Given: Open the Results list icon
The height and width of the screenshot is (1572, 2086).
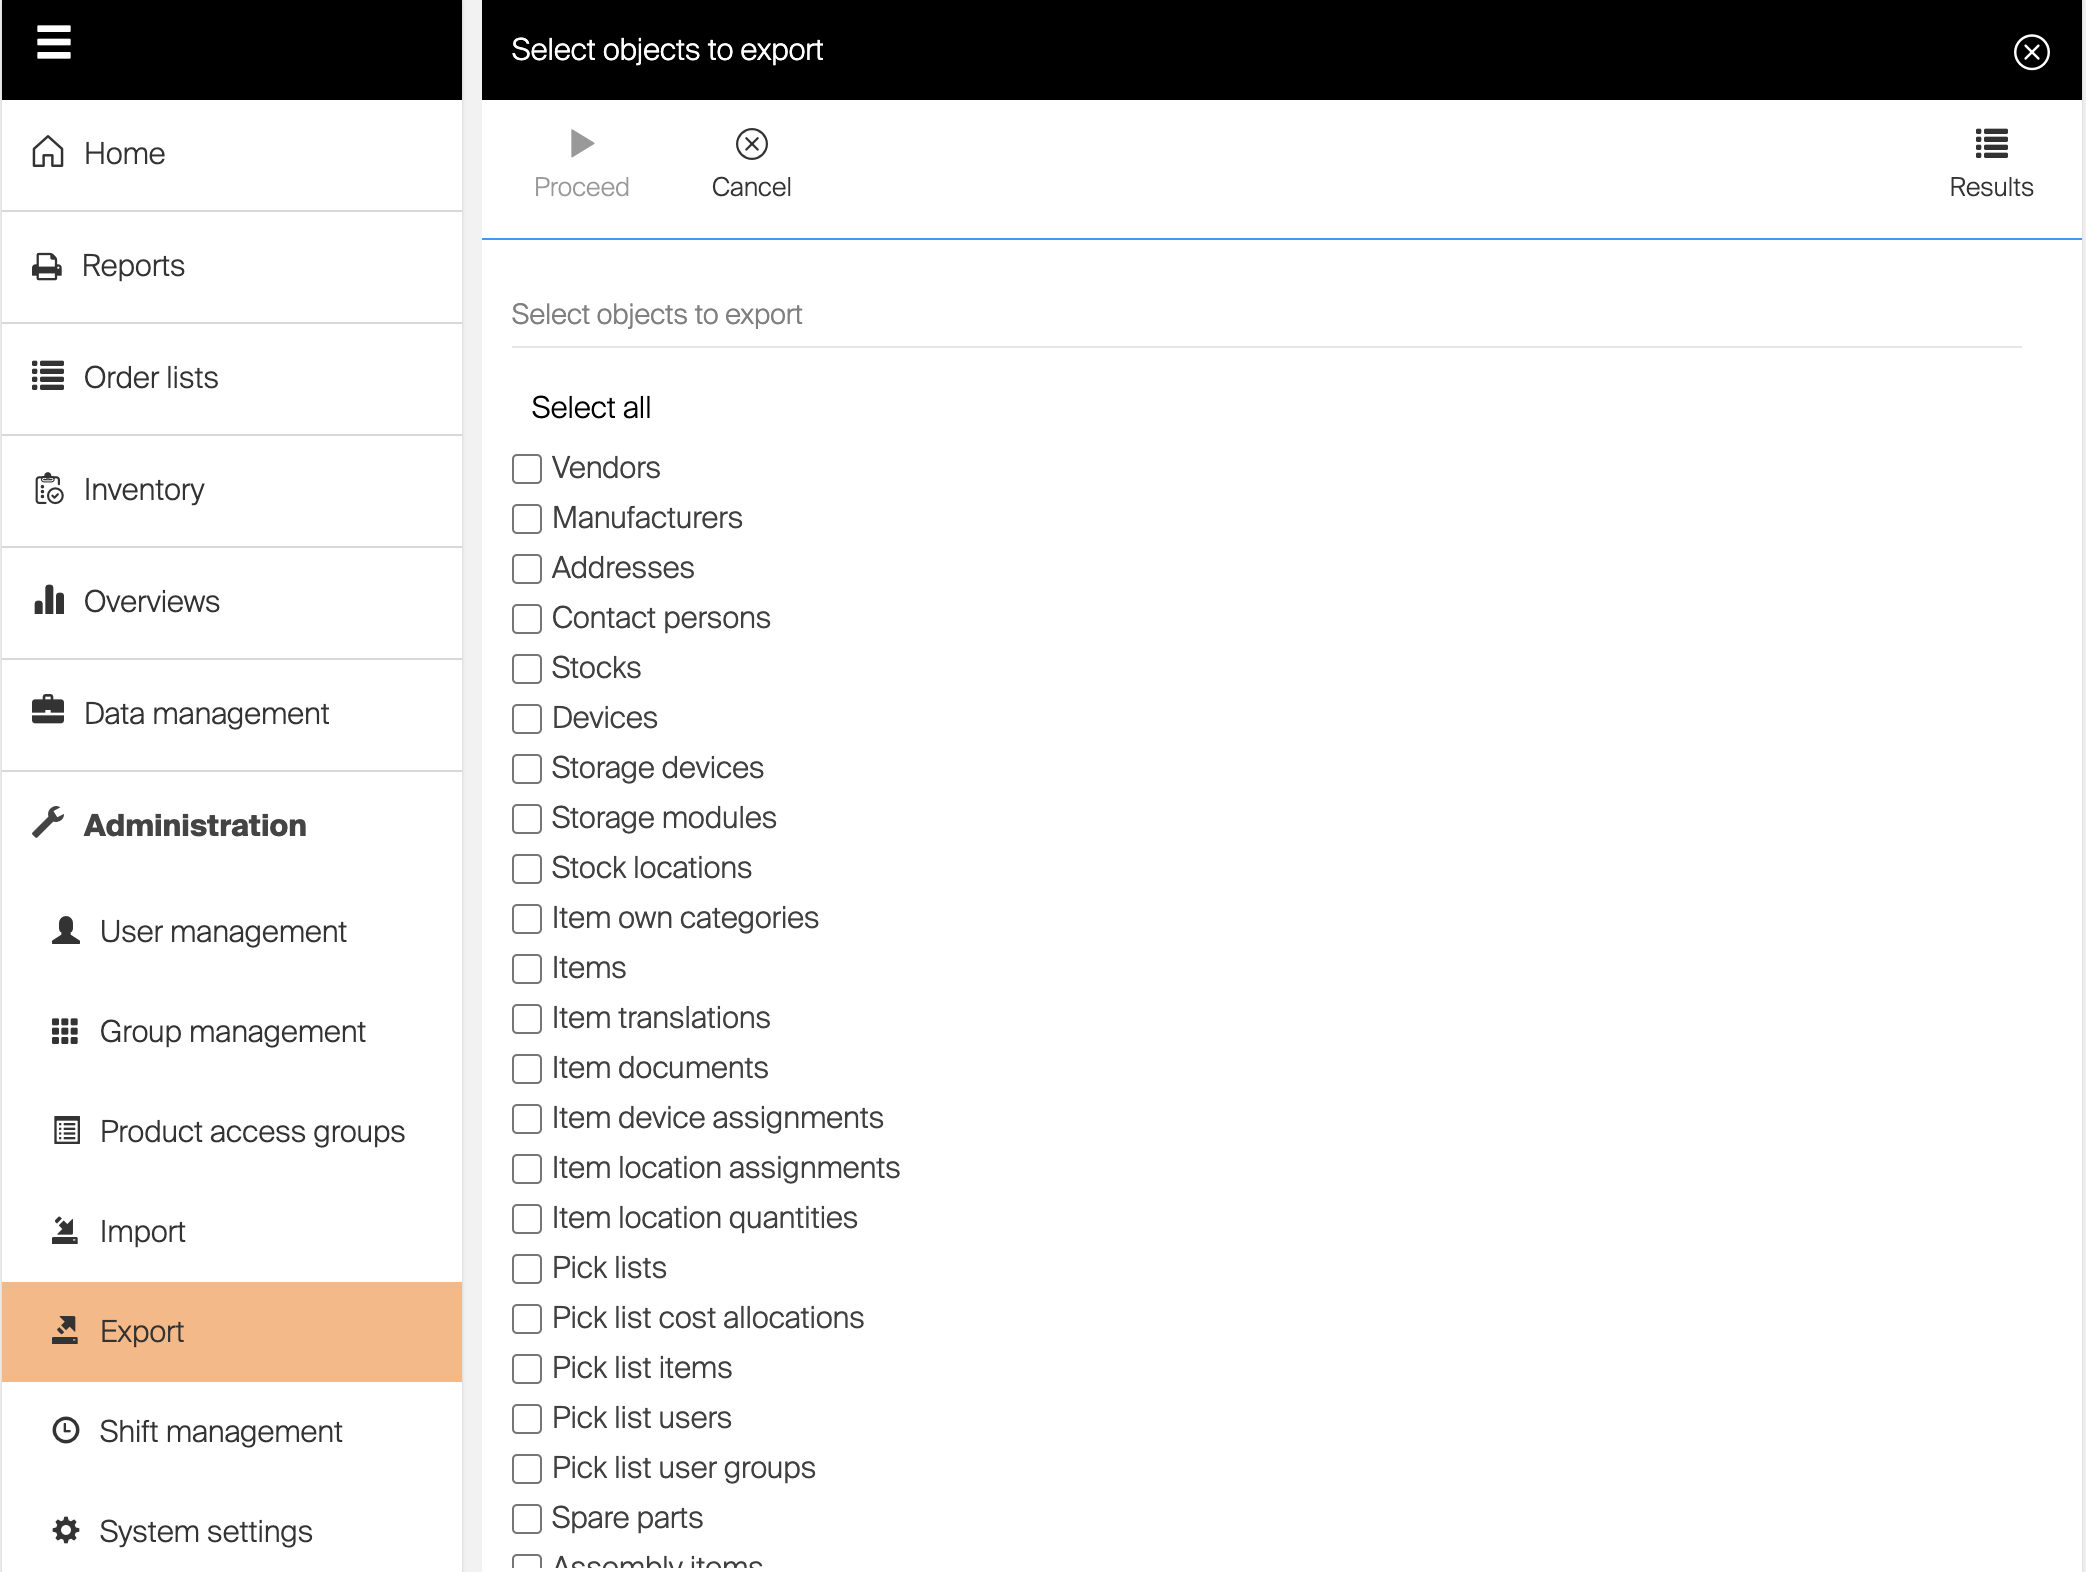Looking at the screenshot, I should point(1990,145).
